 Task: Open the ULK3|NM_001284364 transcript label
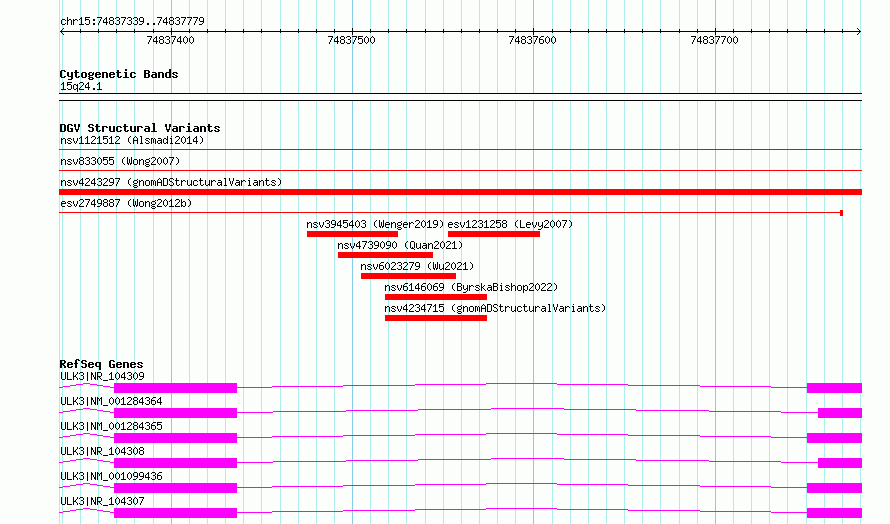pos(111,401)
